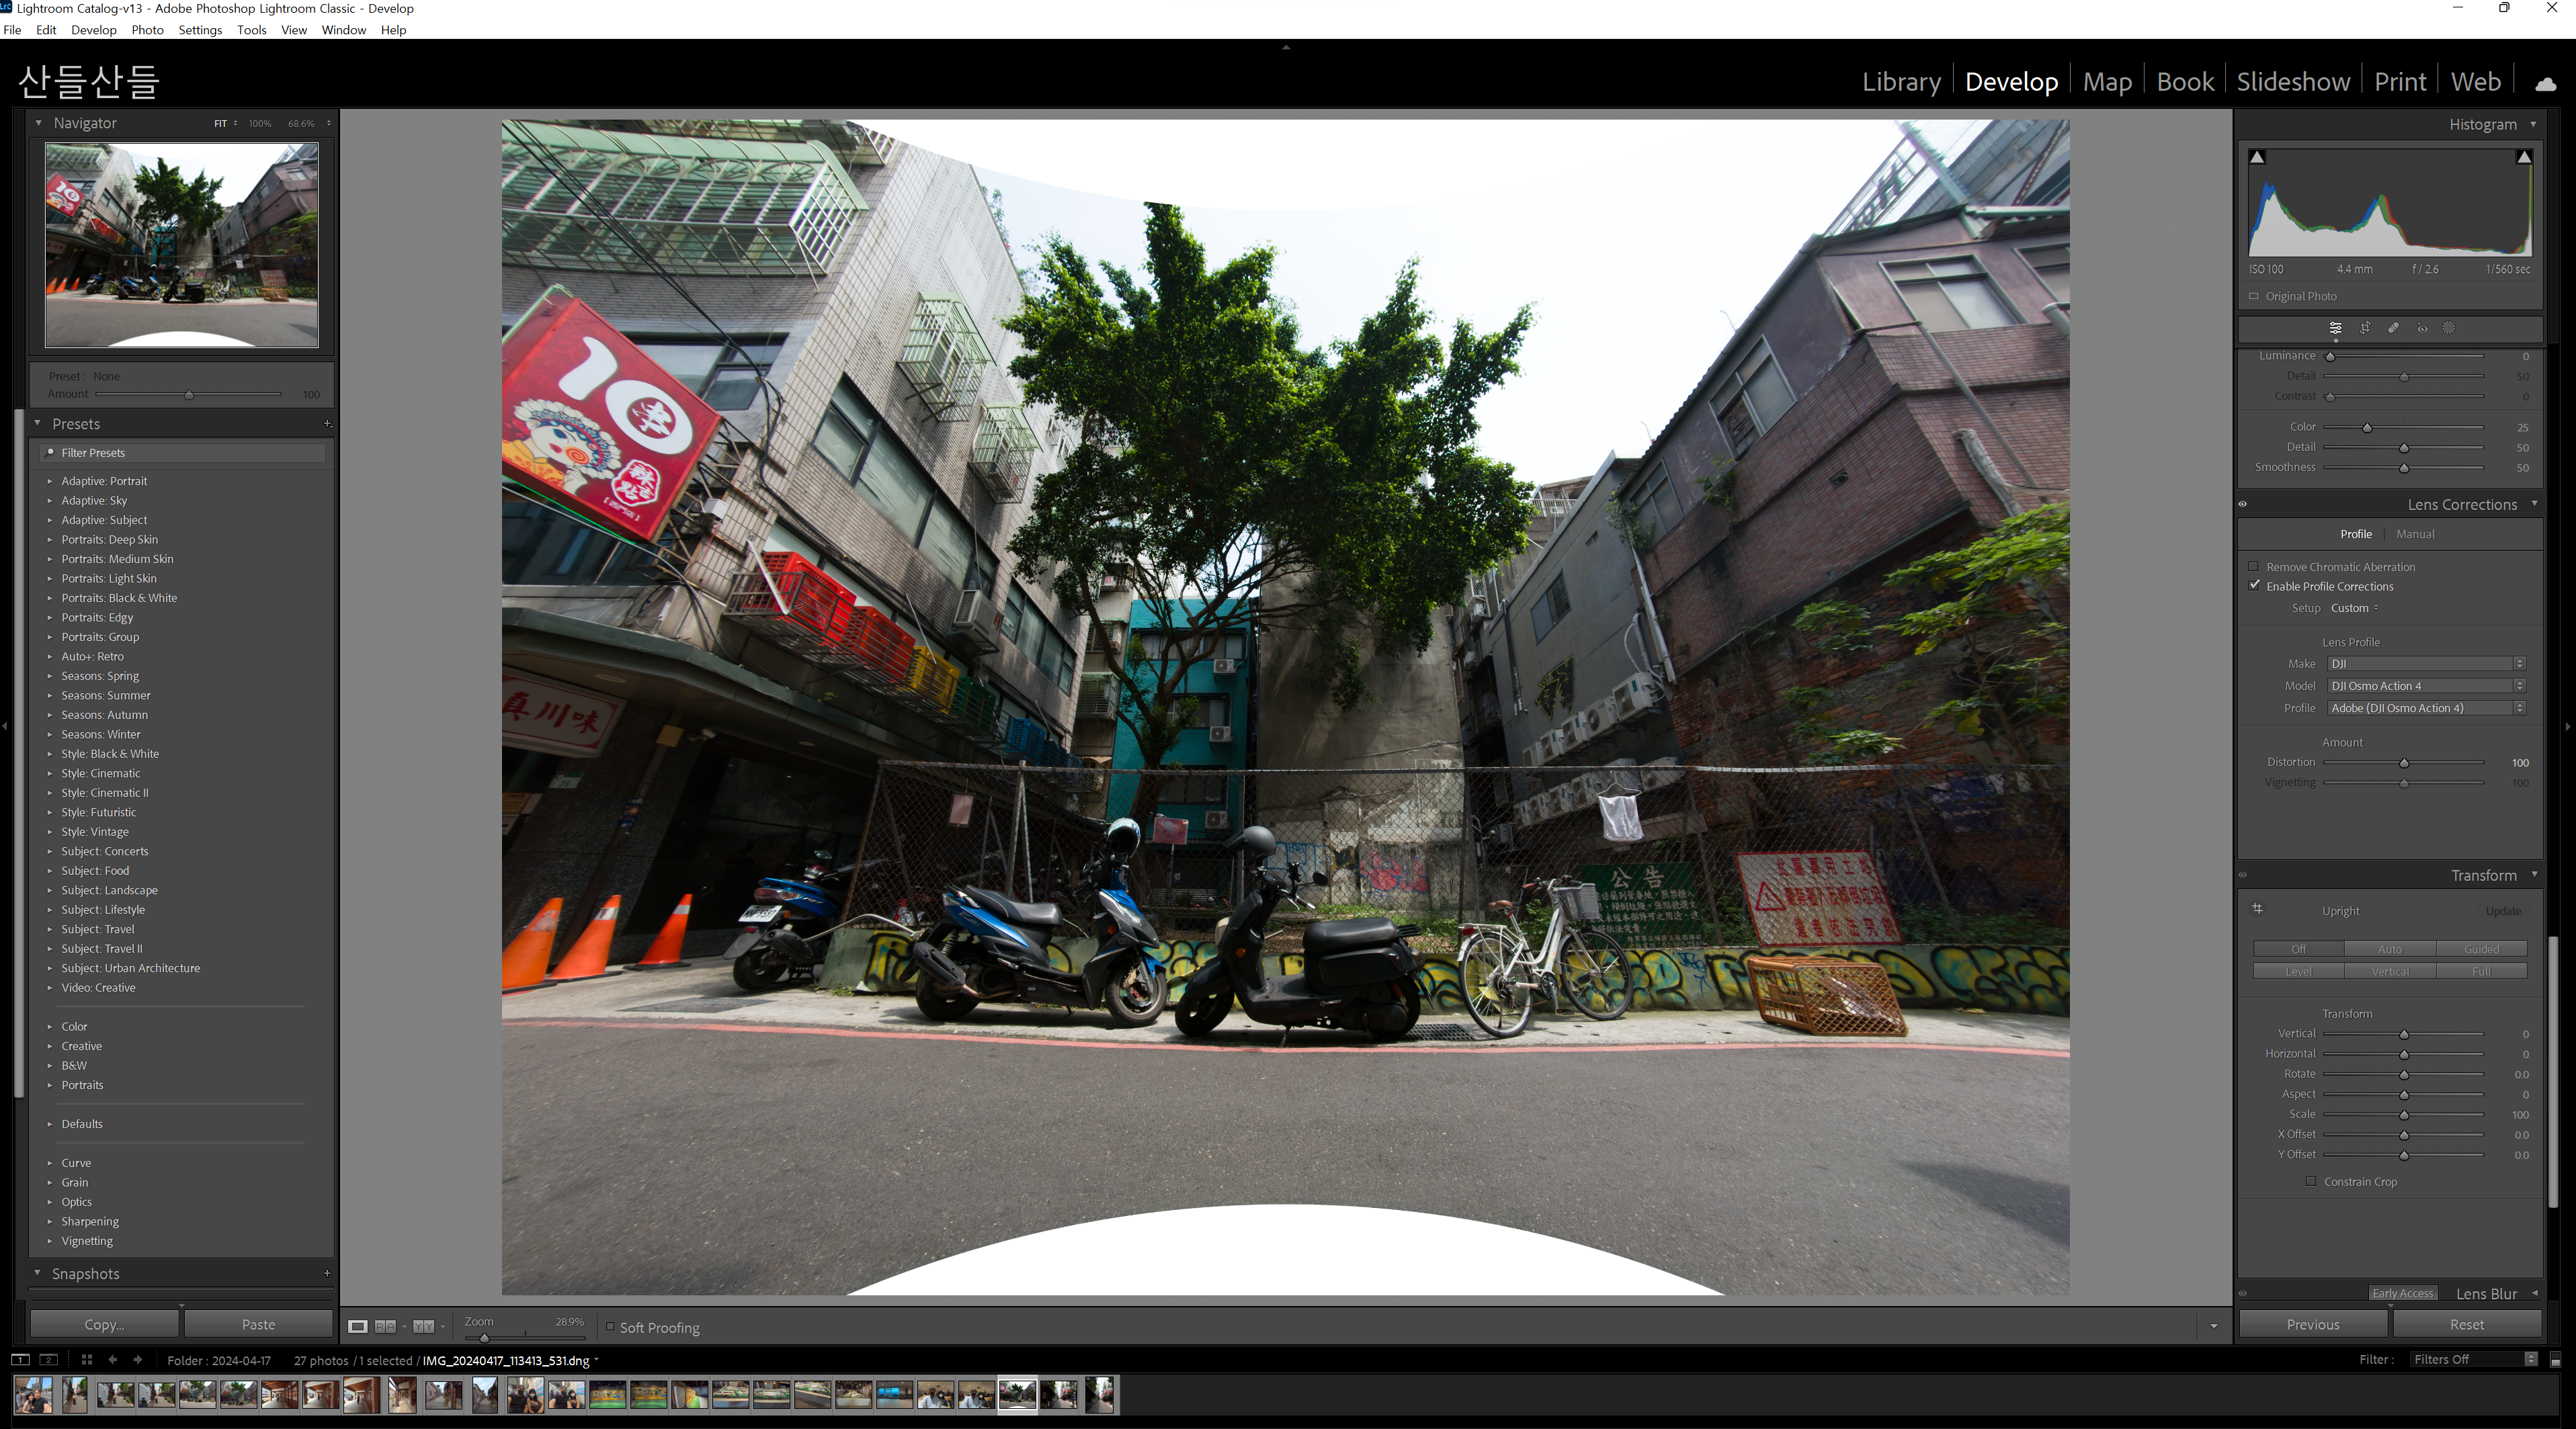
Task: Switch to the Library module
Action: [x=1901, y=82]
